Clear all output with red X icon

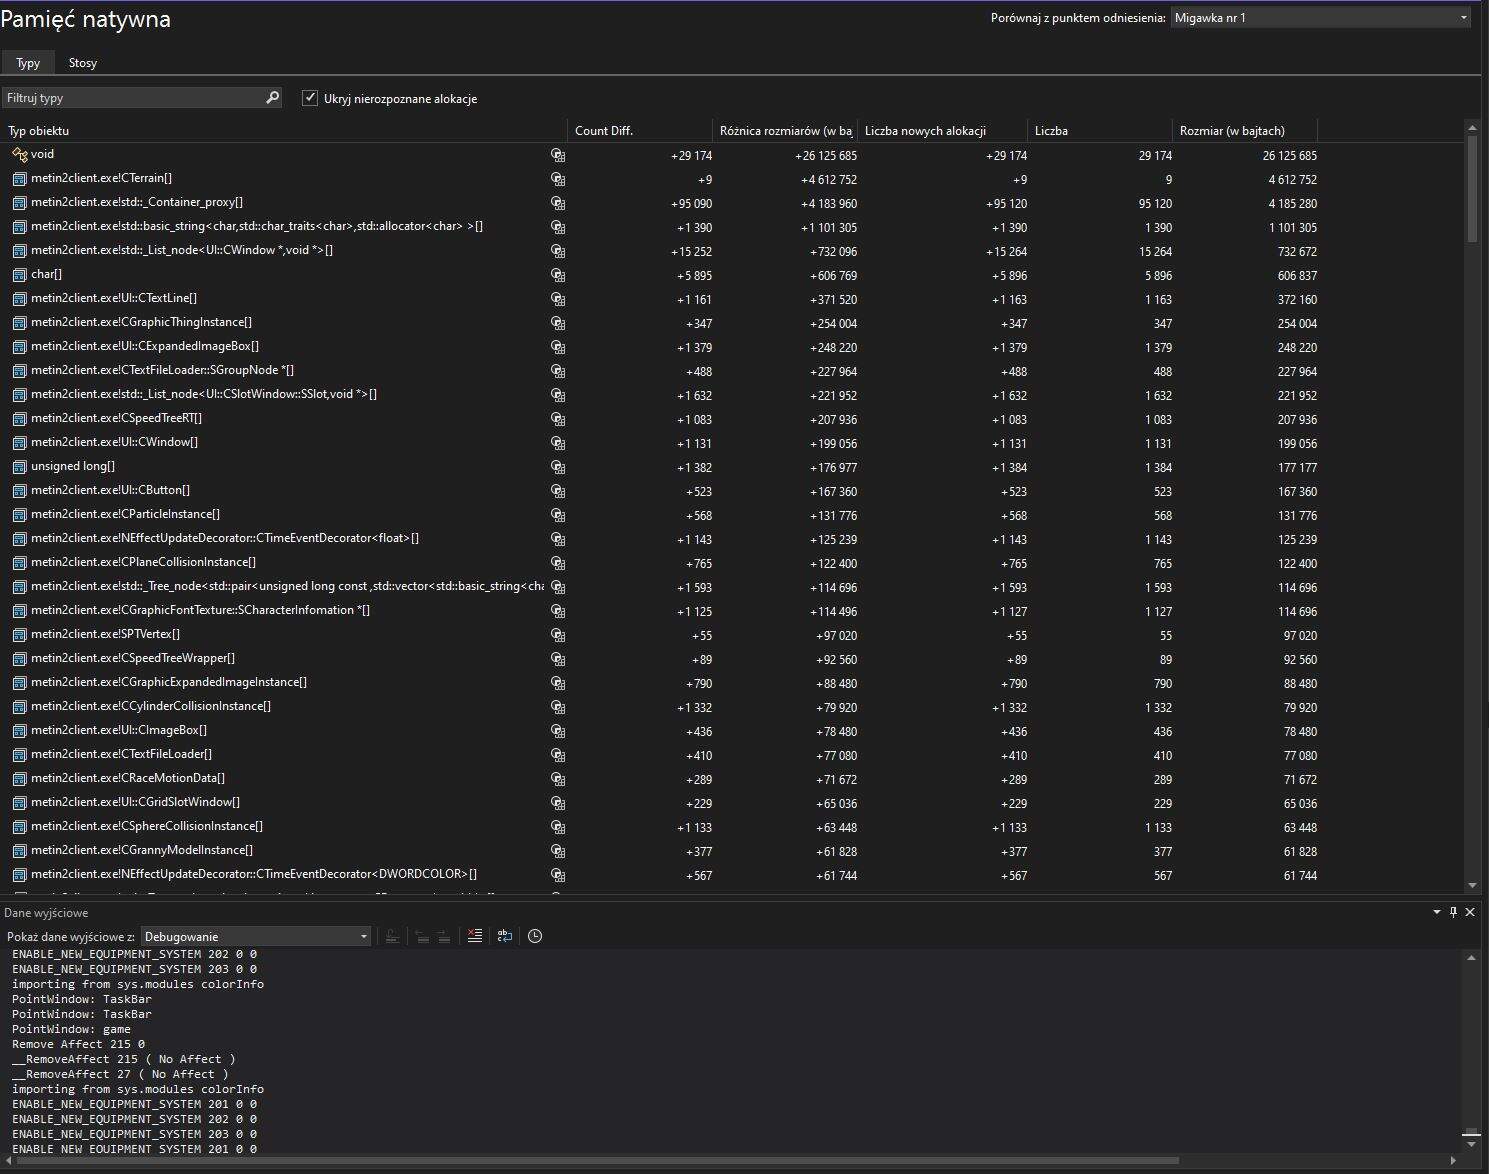(x=475, y=936)
